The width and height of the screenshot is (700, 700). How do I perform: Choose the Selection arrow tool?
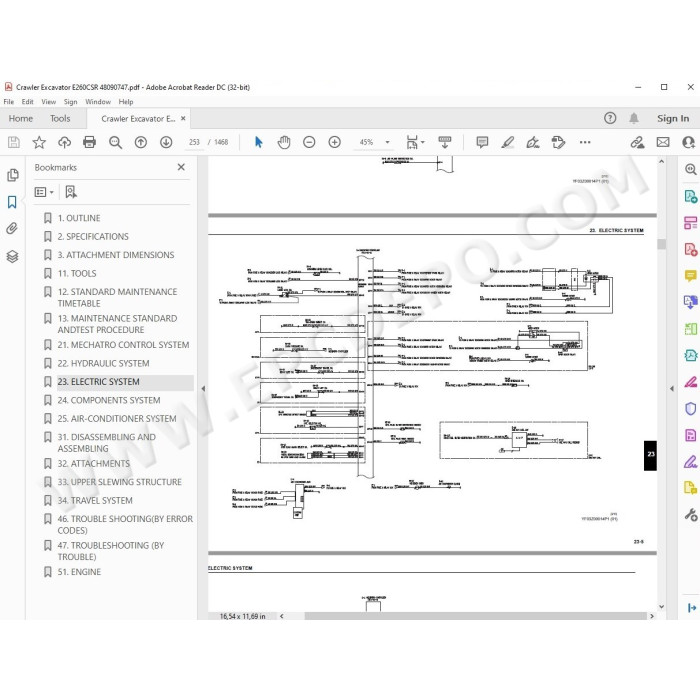point(258,142)
